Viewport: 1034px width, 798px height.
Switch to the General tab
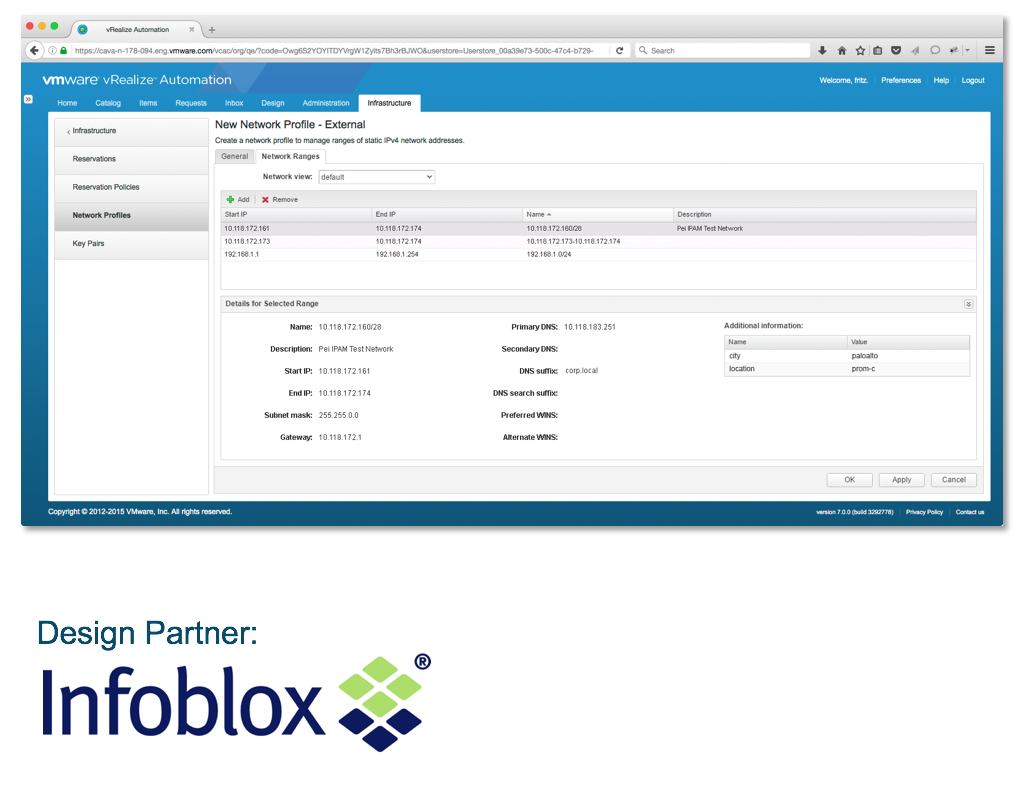(x=234, y=157)
